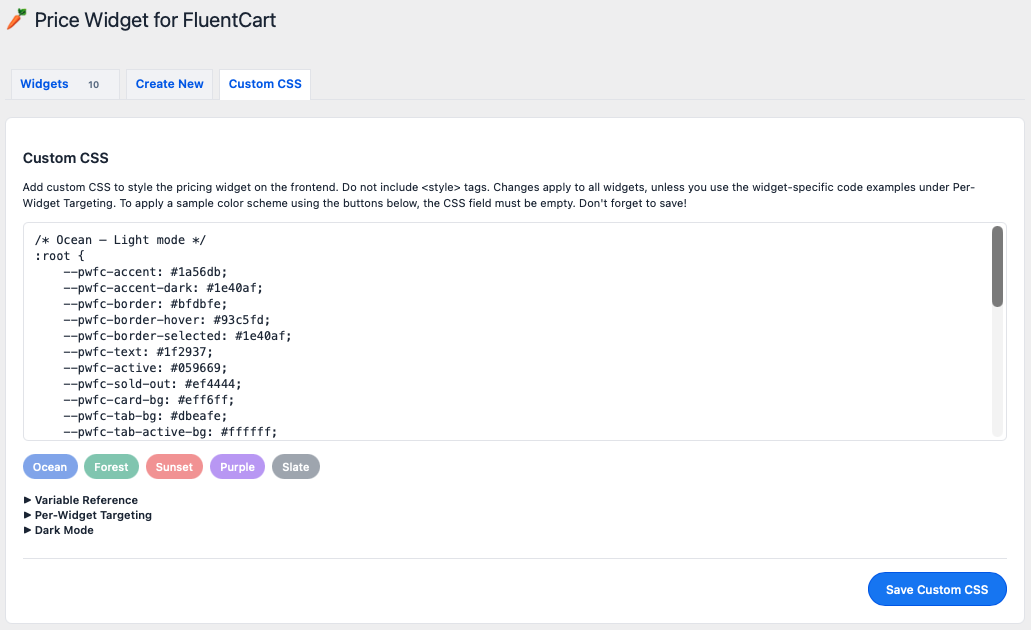Click the Custom CSS section heading
The width and height of the screenshot is (1031, 630).
[66, 158]
